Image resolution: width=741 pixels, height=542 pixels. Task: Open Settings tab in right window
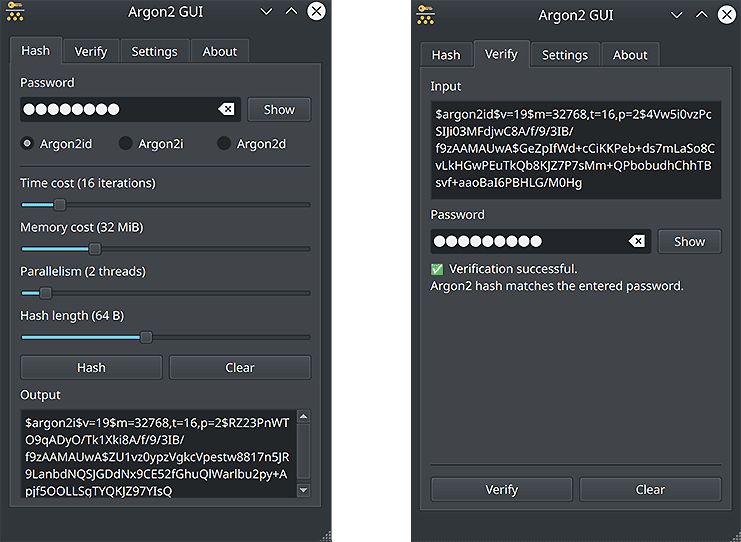pyautogui.click(x=565, y=55)
